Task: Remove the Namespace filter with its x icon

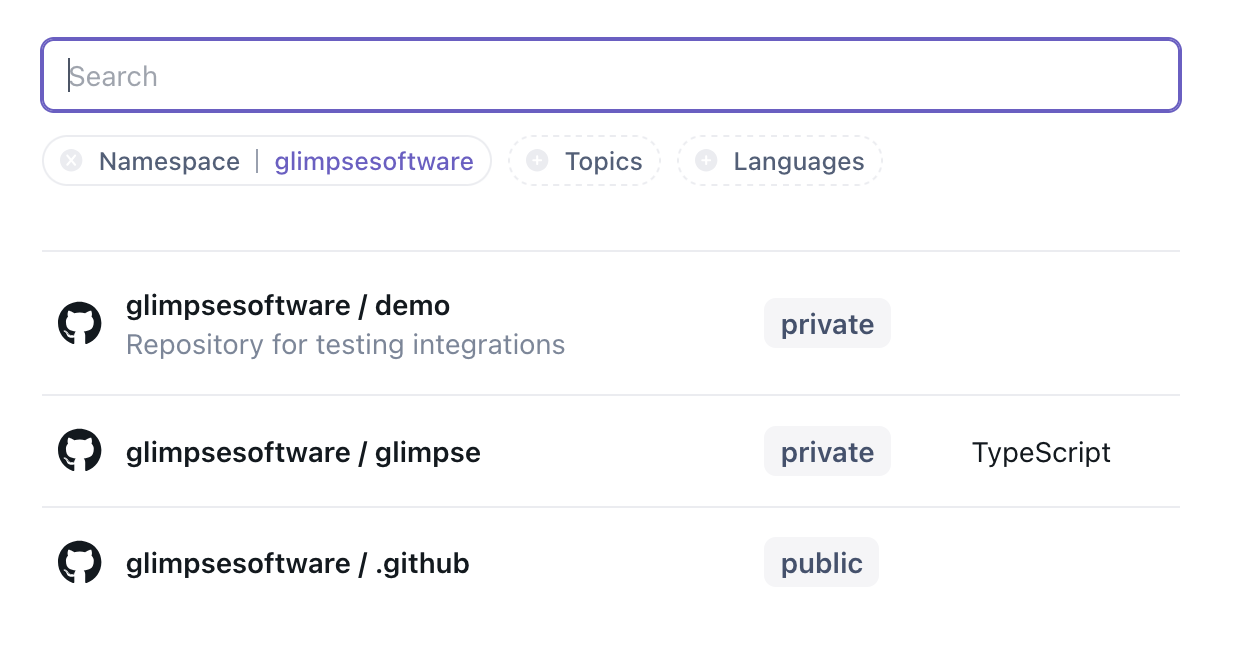Action: pos(71,161)
